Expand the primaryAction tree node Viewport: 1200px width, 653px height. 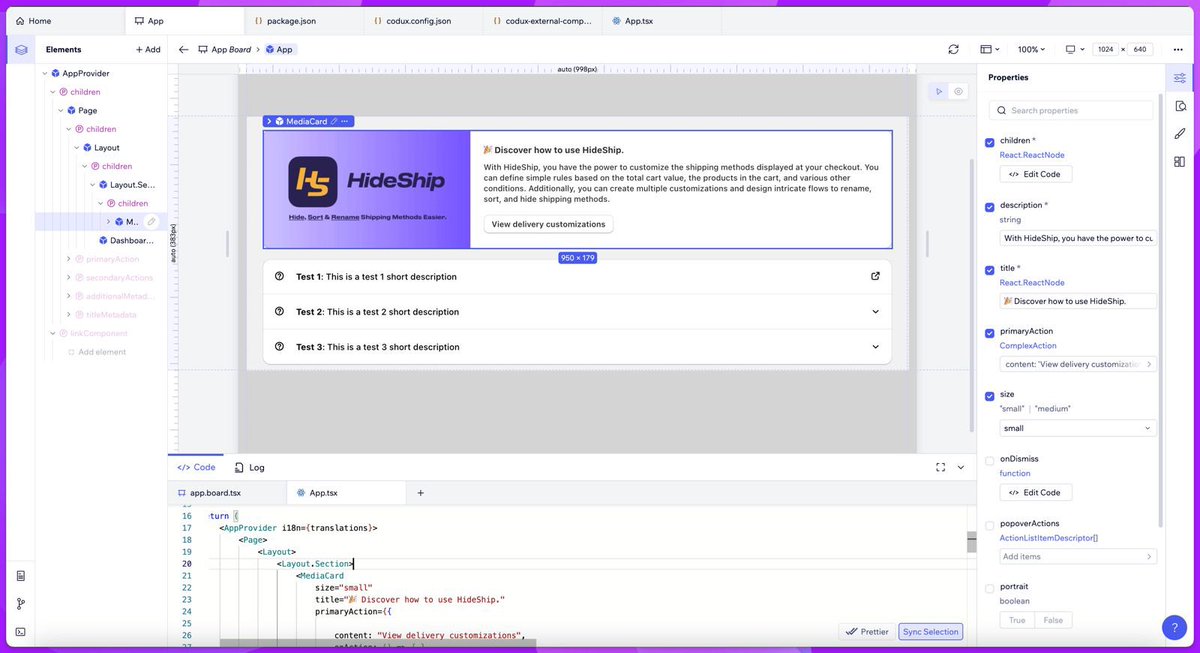[x=68, y=259]
